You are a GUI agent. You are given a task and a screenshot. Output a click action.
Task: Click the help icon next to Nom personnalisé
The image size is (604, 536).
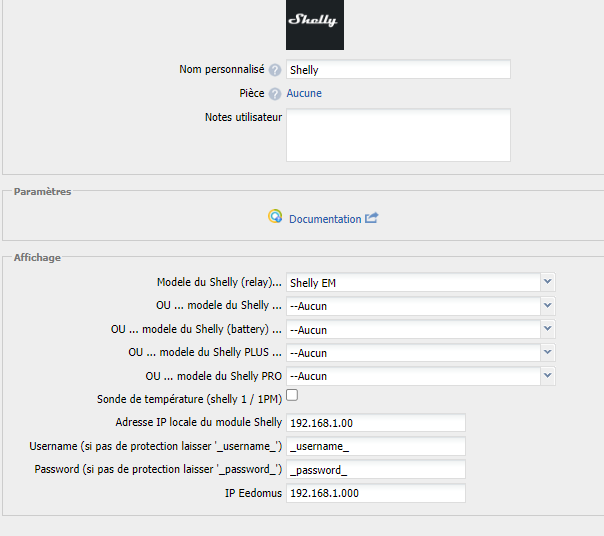pos(275,70)
